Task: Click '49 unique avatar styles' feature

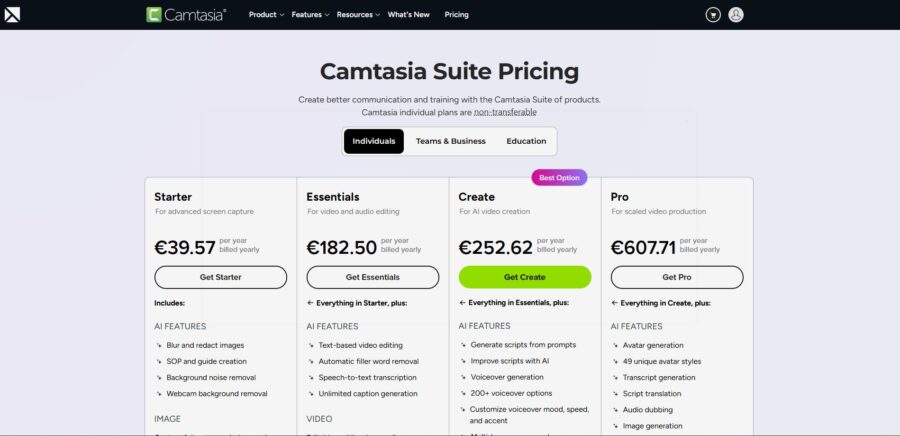Action: tap(662, 361)
